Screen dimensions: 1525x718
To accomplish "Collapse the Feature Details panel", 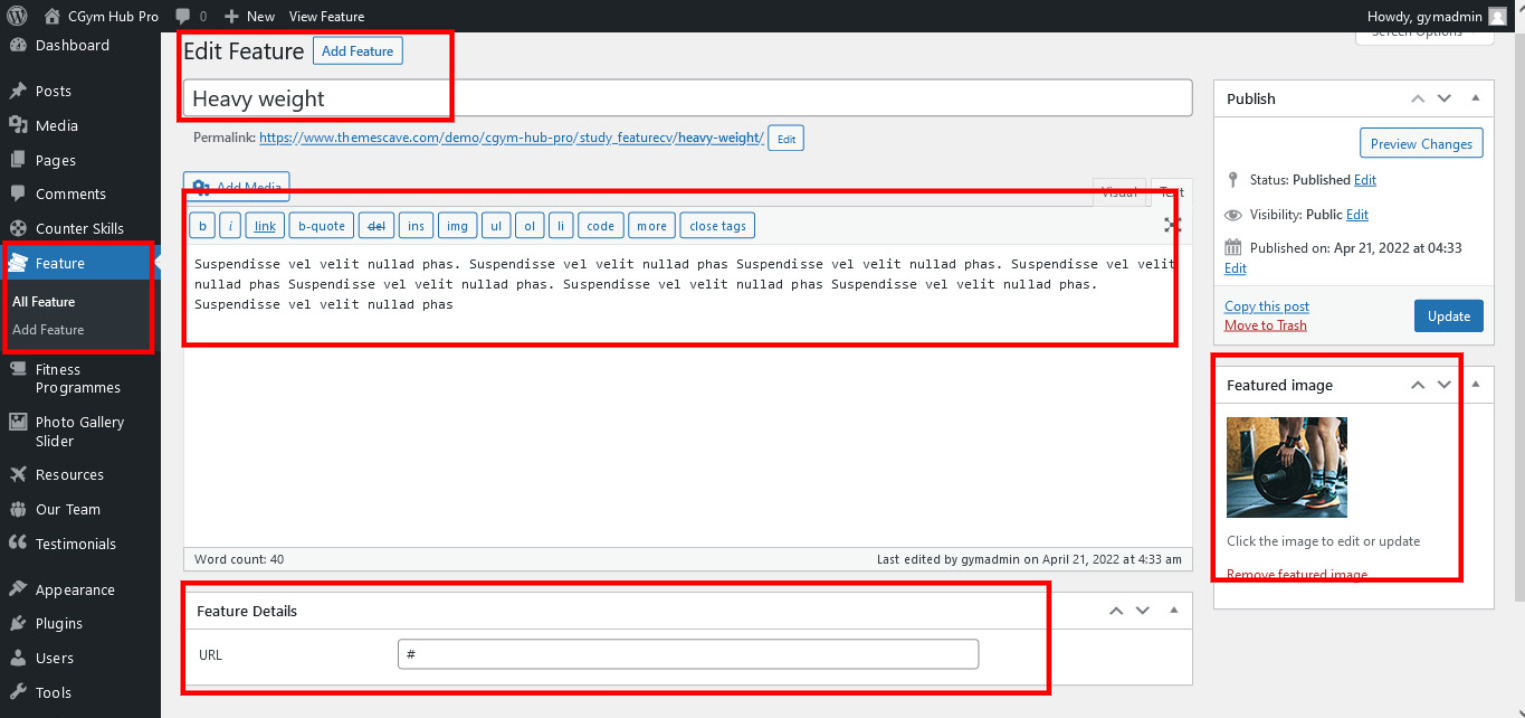I will [1174, 610].
